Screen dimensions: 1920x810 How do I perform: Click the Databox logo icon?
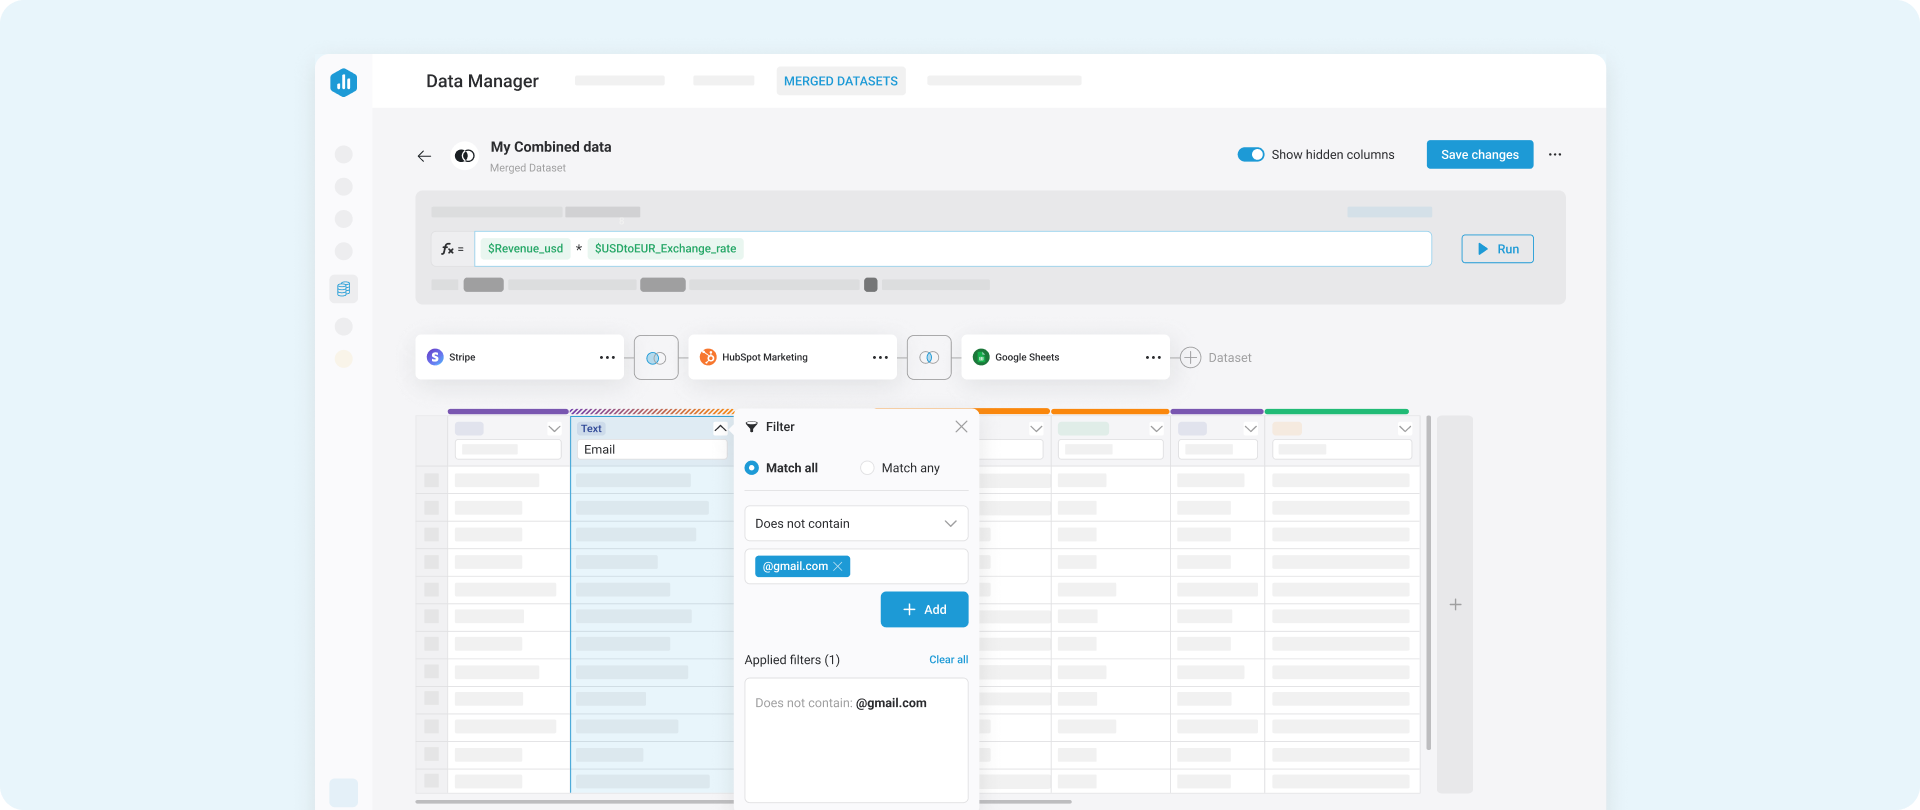(343, 82)
